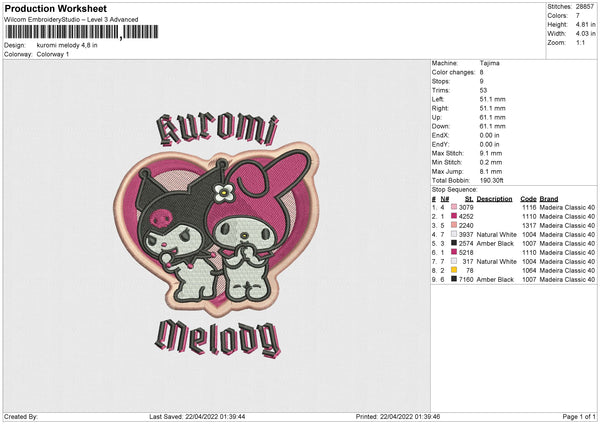Screen dimensions: 600x424
Task: Click the magenta swatch in stop 2
Action: click(x=454, y=216)
